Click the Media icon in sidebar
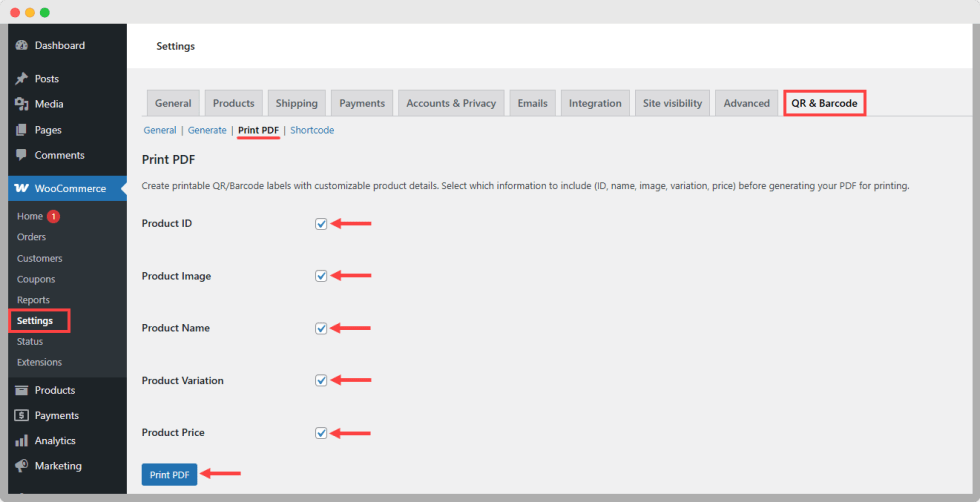The image size is (980, 502). click(22, 104)
